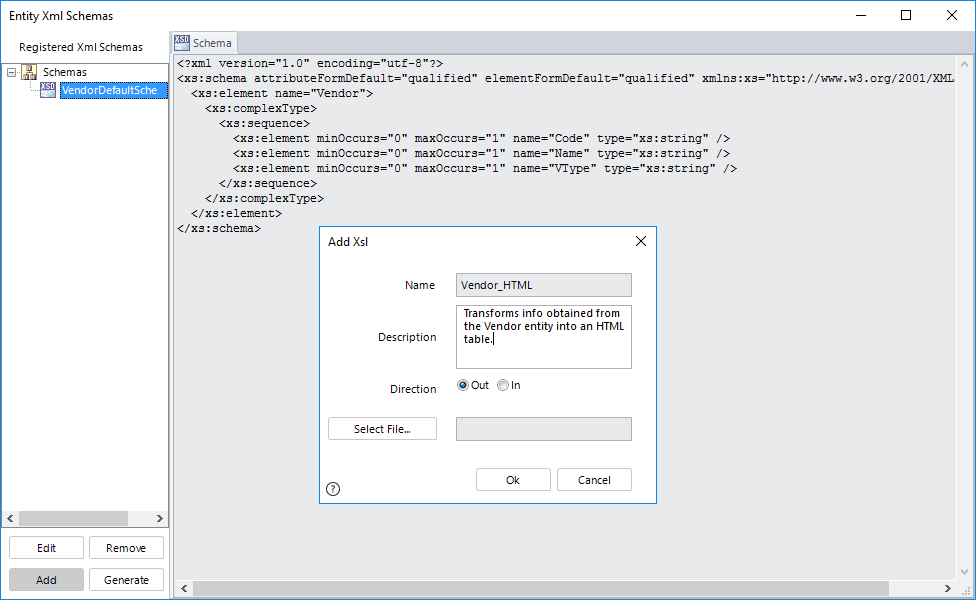Click the Schemas root tree label
The image size is (976, 600).
pyautogui.click(x=65, y=72)
